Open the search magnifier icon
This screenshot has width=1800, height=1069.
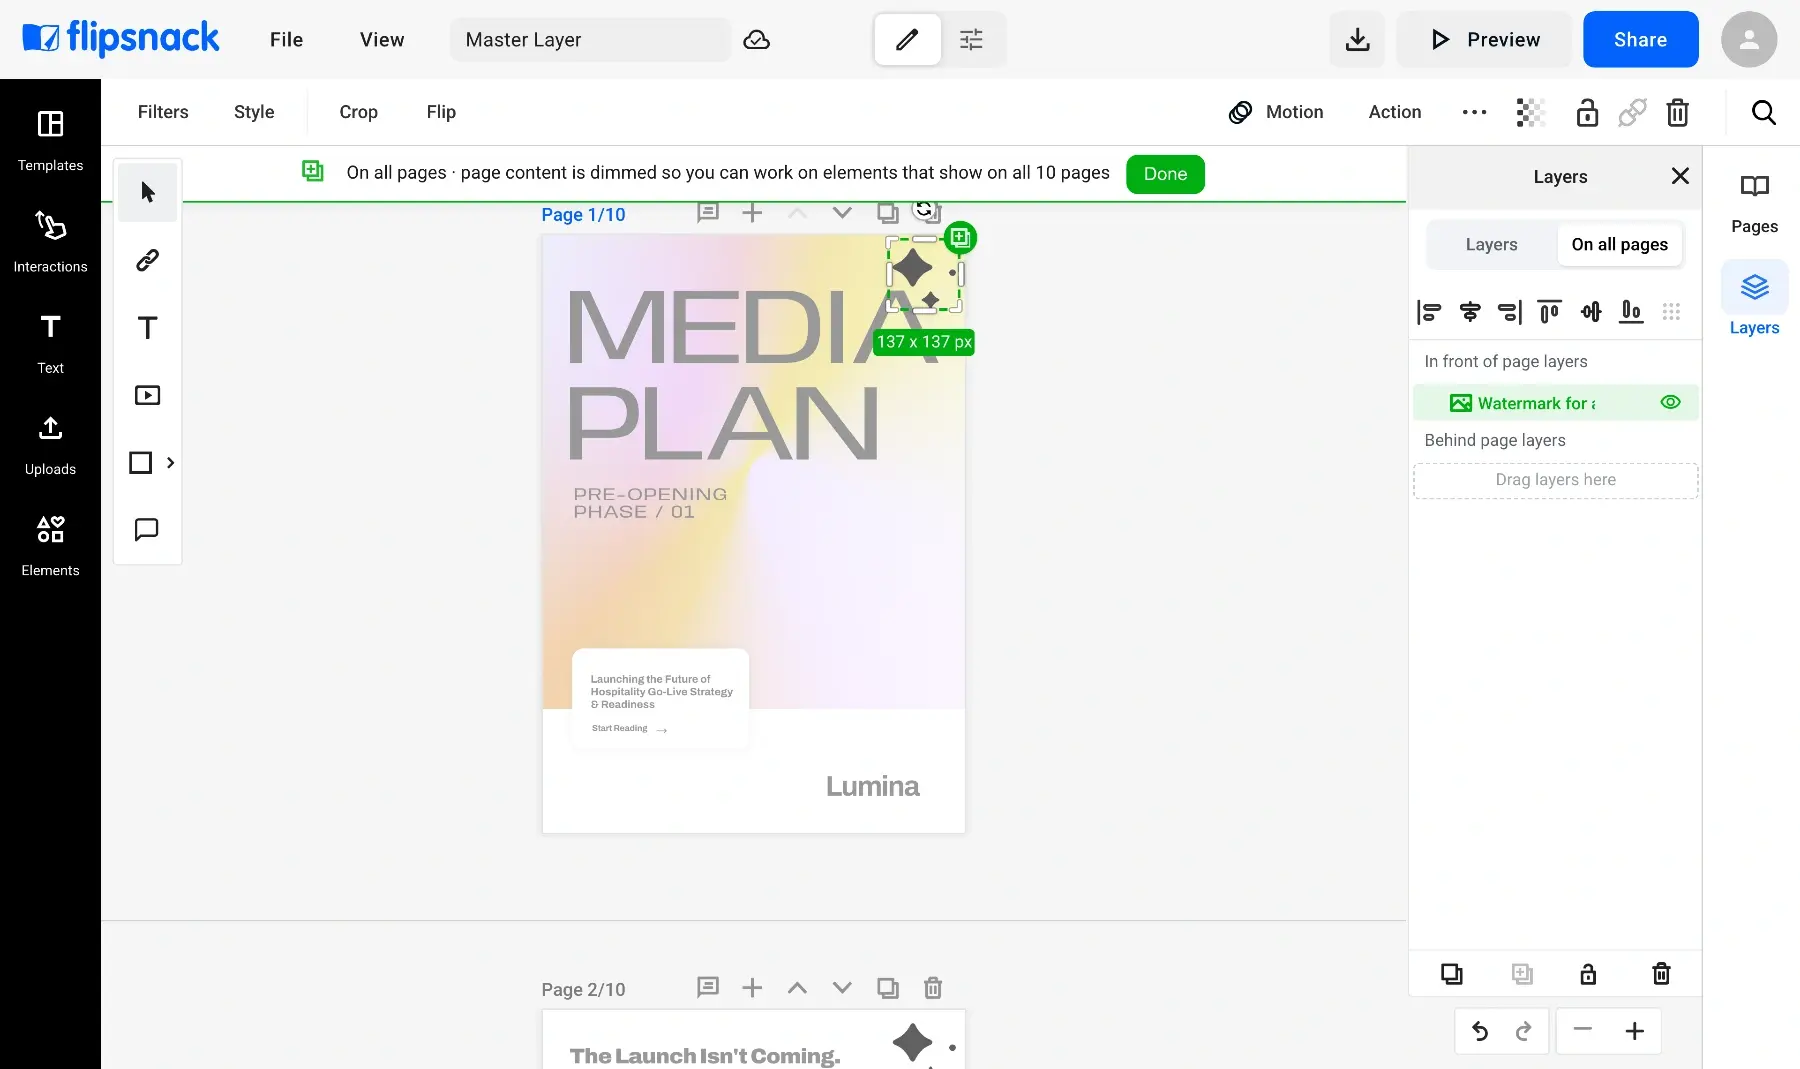pos(1764,112)
